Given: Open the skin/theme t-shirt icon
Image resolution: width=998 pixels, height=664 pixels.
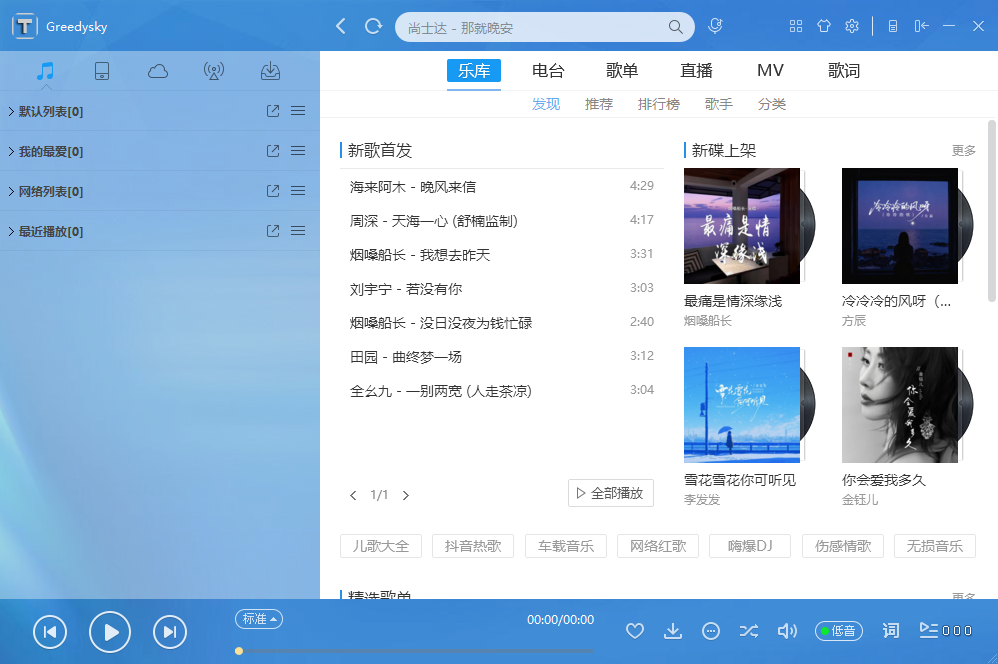Looking at the screenshot, I should tap(824, 26).
